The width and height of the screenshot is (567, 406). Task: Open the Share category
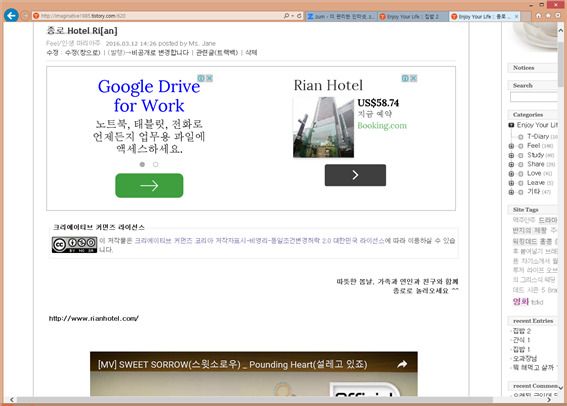(536, 164)
